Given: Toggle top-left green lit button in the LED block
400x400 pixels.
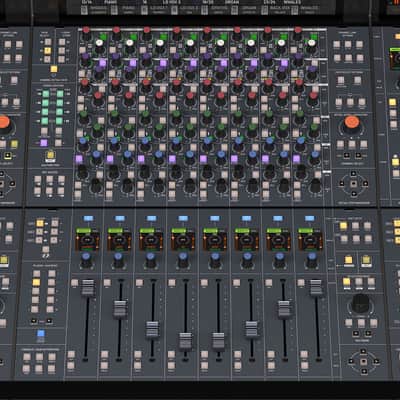Looking at the screenshot, I should (46, 94).
